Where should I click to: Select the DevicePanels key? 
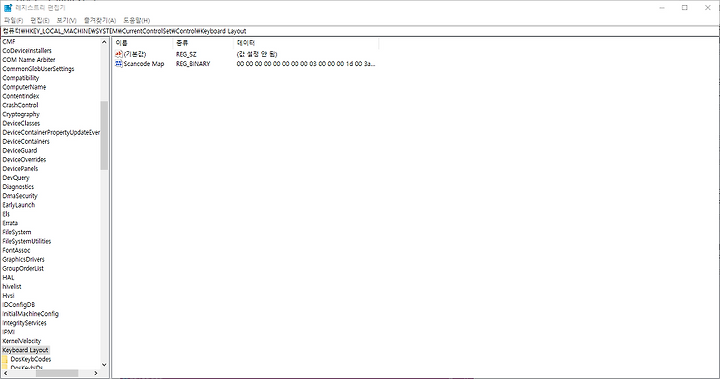click(x=20, y=169)
